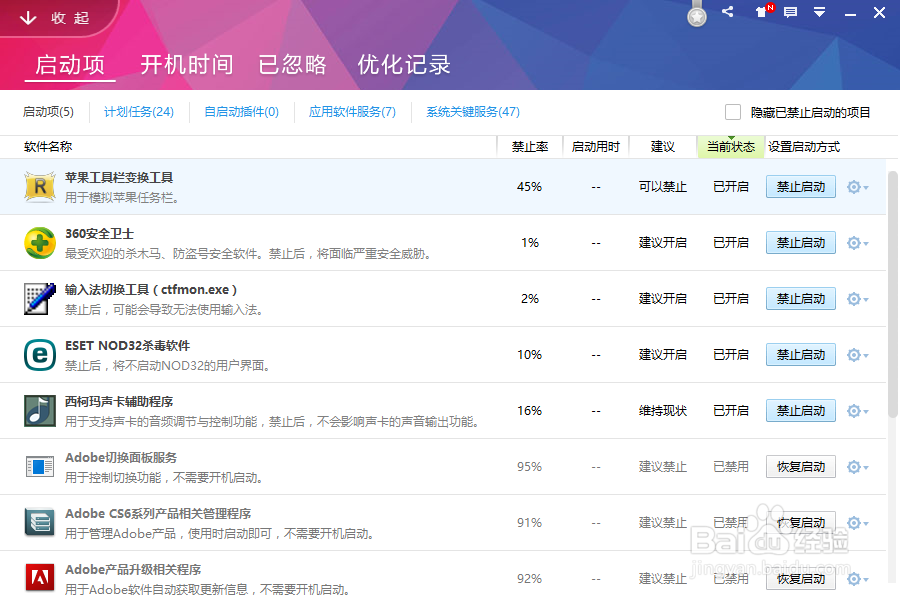Open 系统关键服务(47) category link
The image size is (900, 600).
[x=471, y=112]
